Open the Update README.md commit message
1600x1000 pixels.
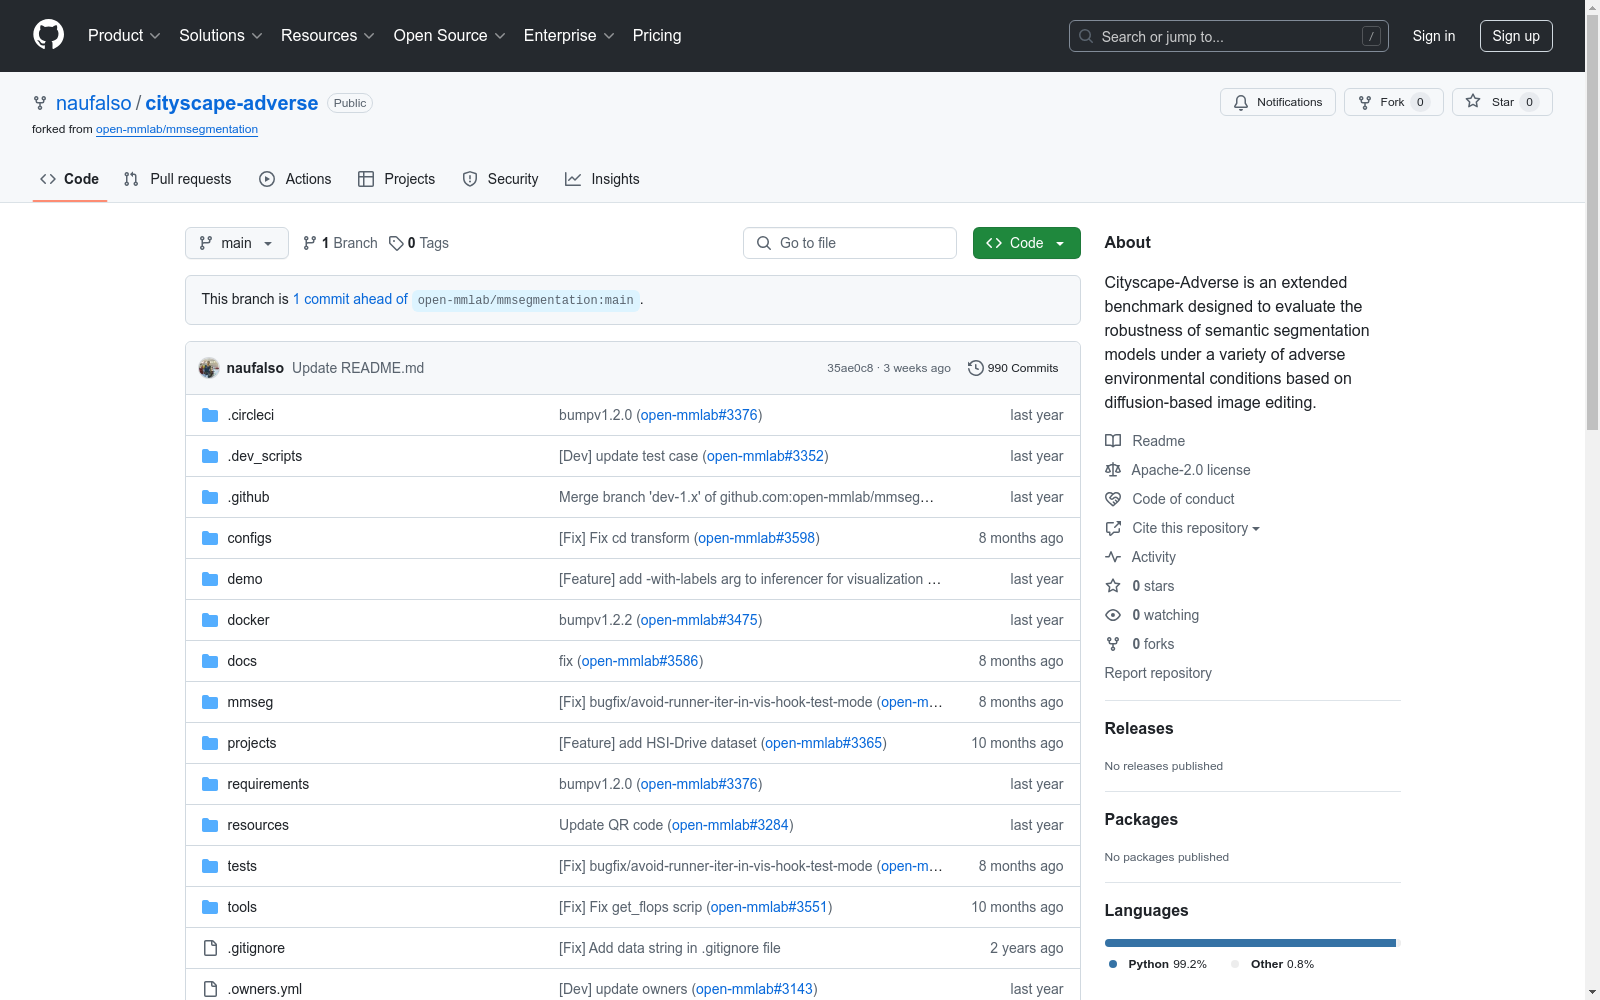click(358, 368)
